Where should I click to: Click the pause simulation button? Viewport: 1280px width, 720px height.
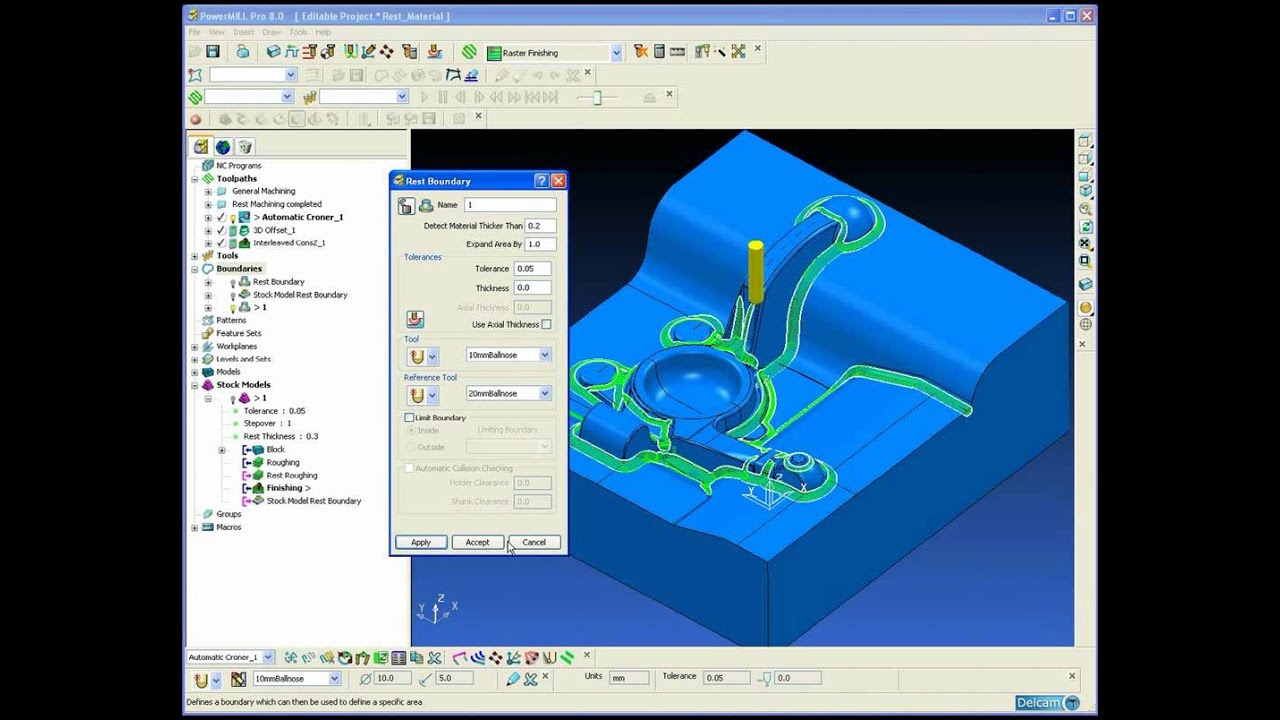442,97
